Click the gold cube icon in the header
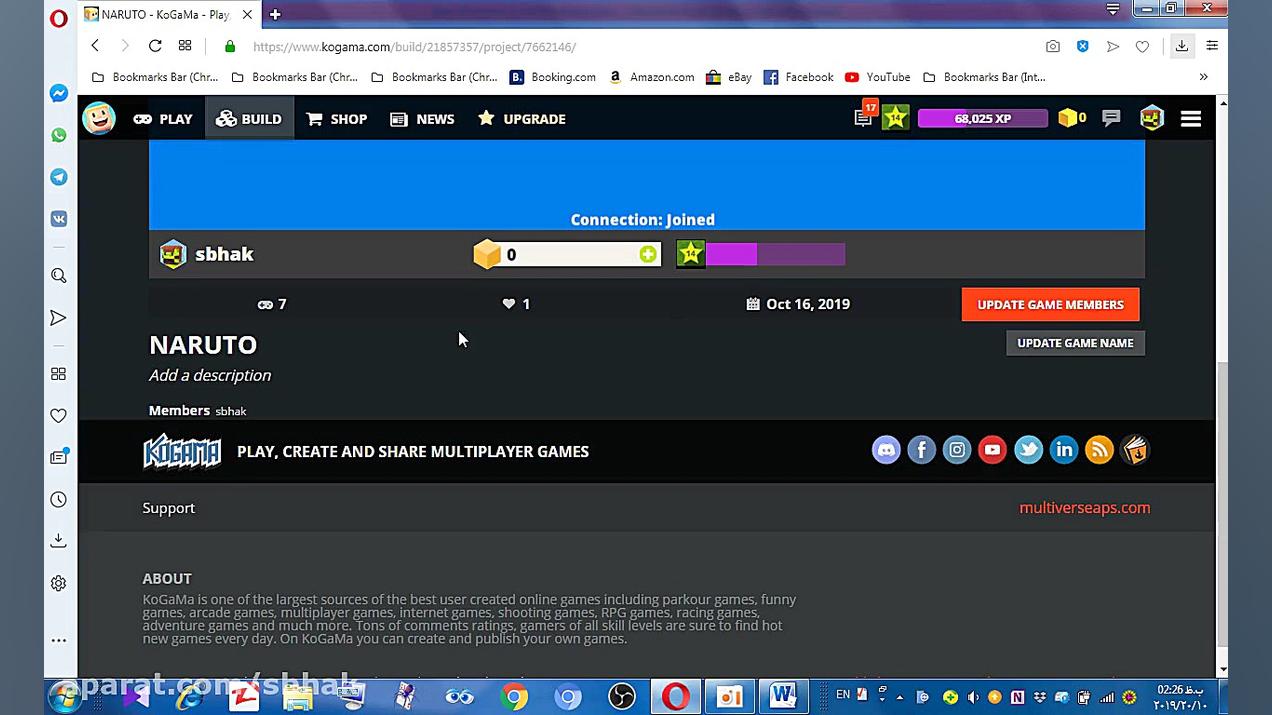 tap(1067, 118)
